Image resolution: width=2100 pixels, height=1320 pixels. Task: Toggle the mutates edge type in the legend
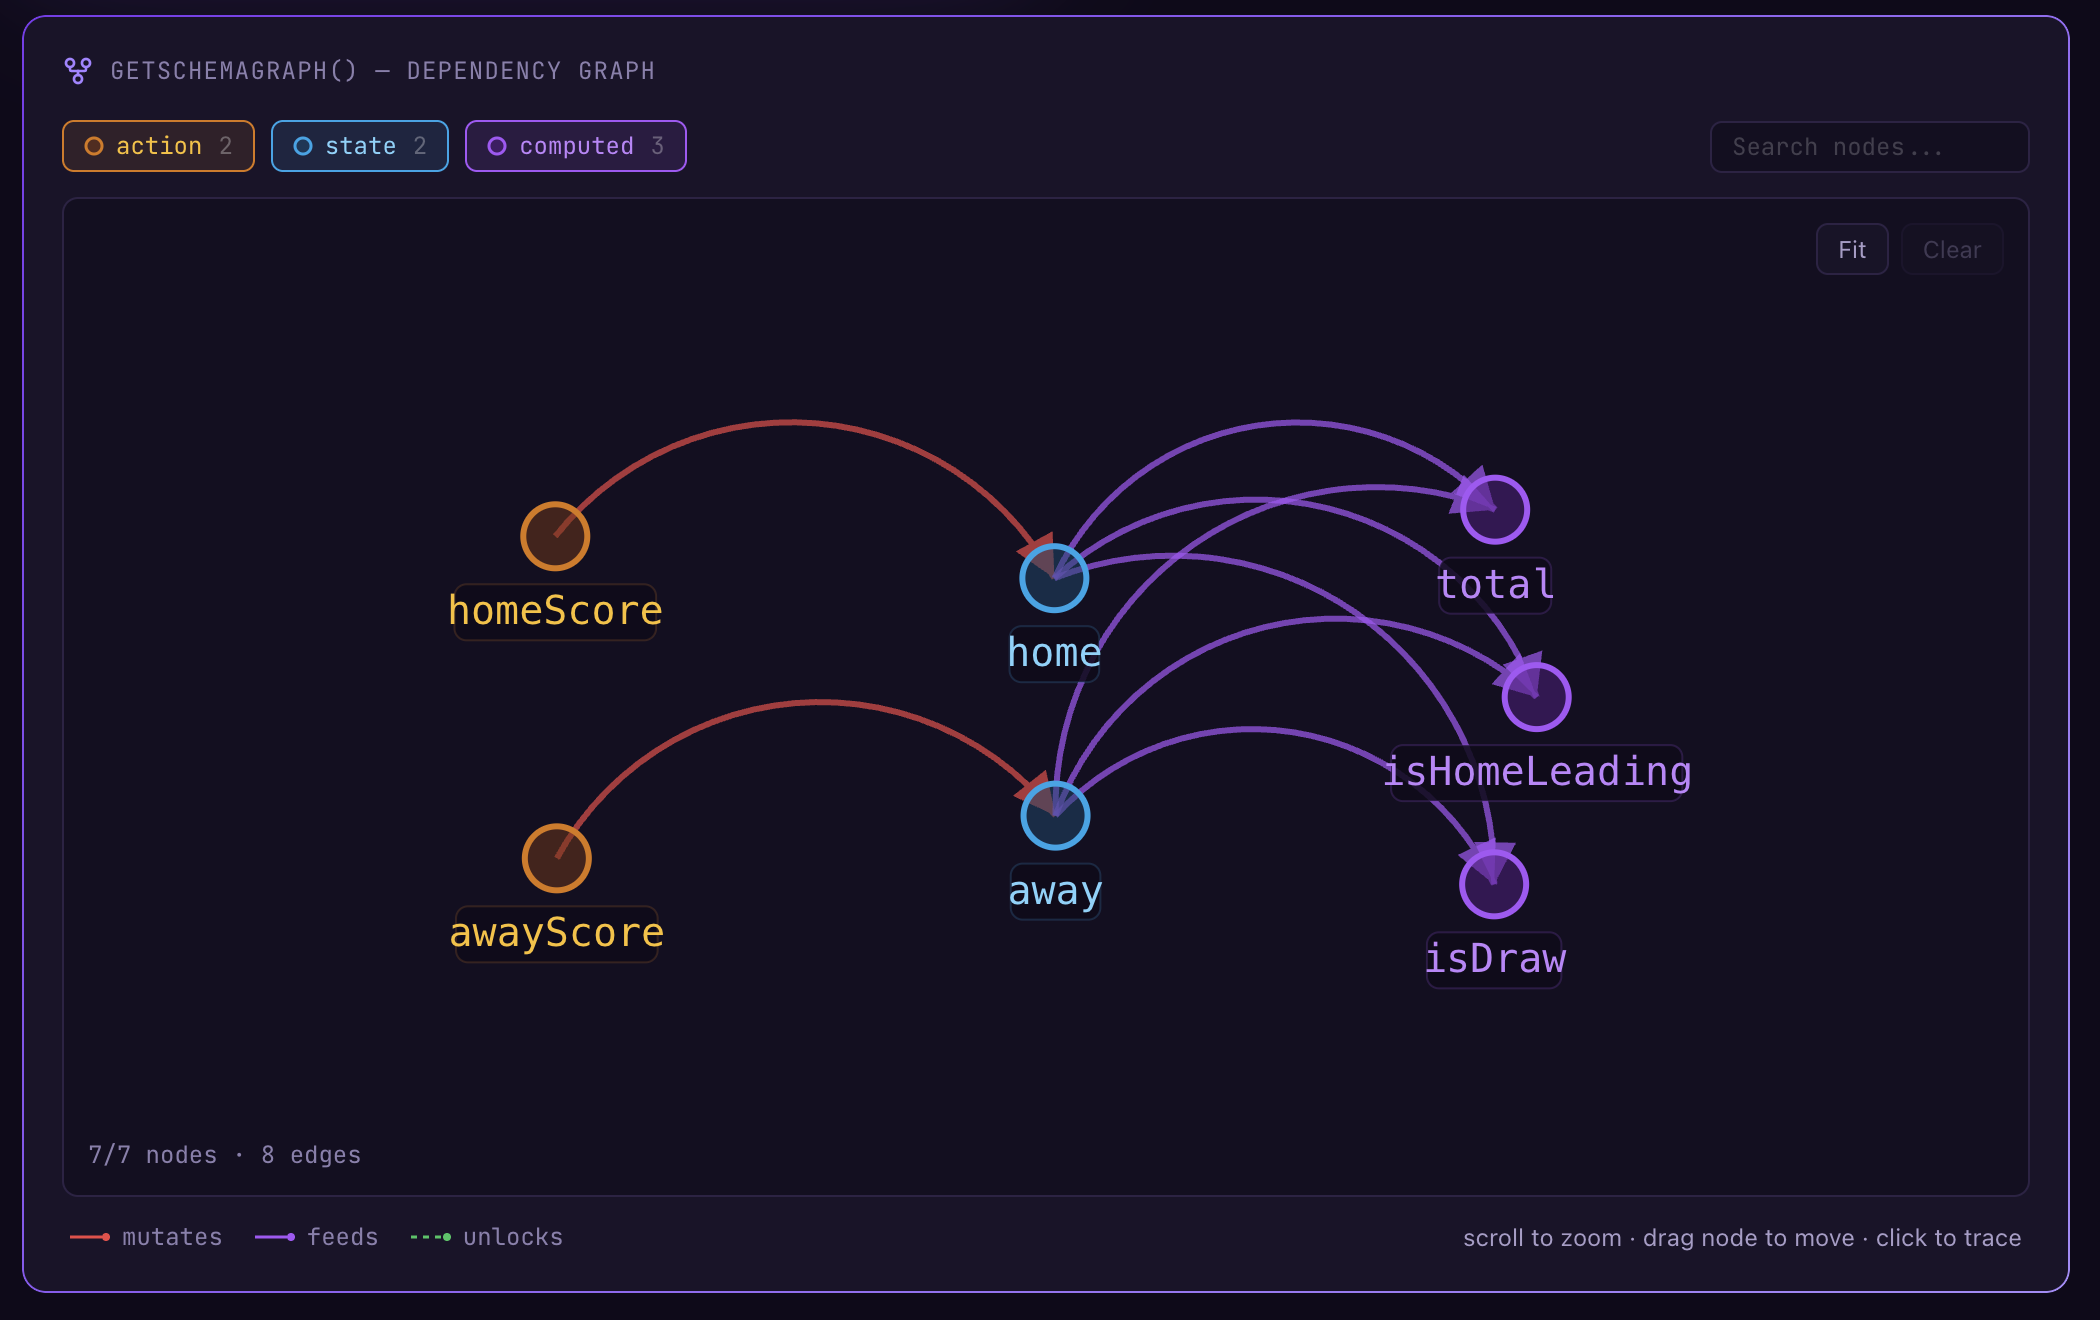(x=146, y=1237)
